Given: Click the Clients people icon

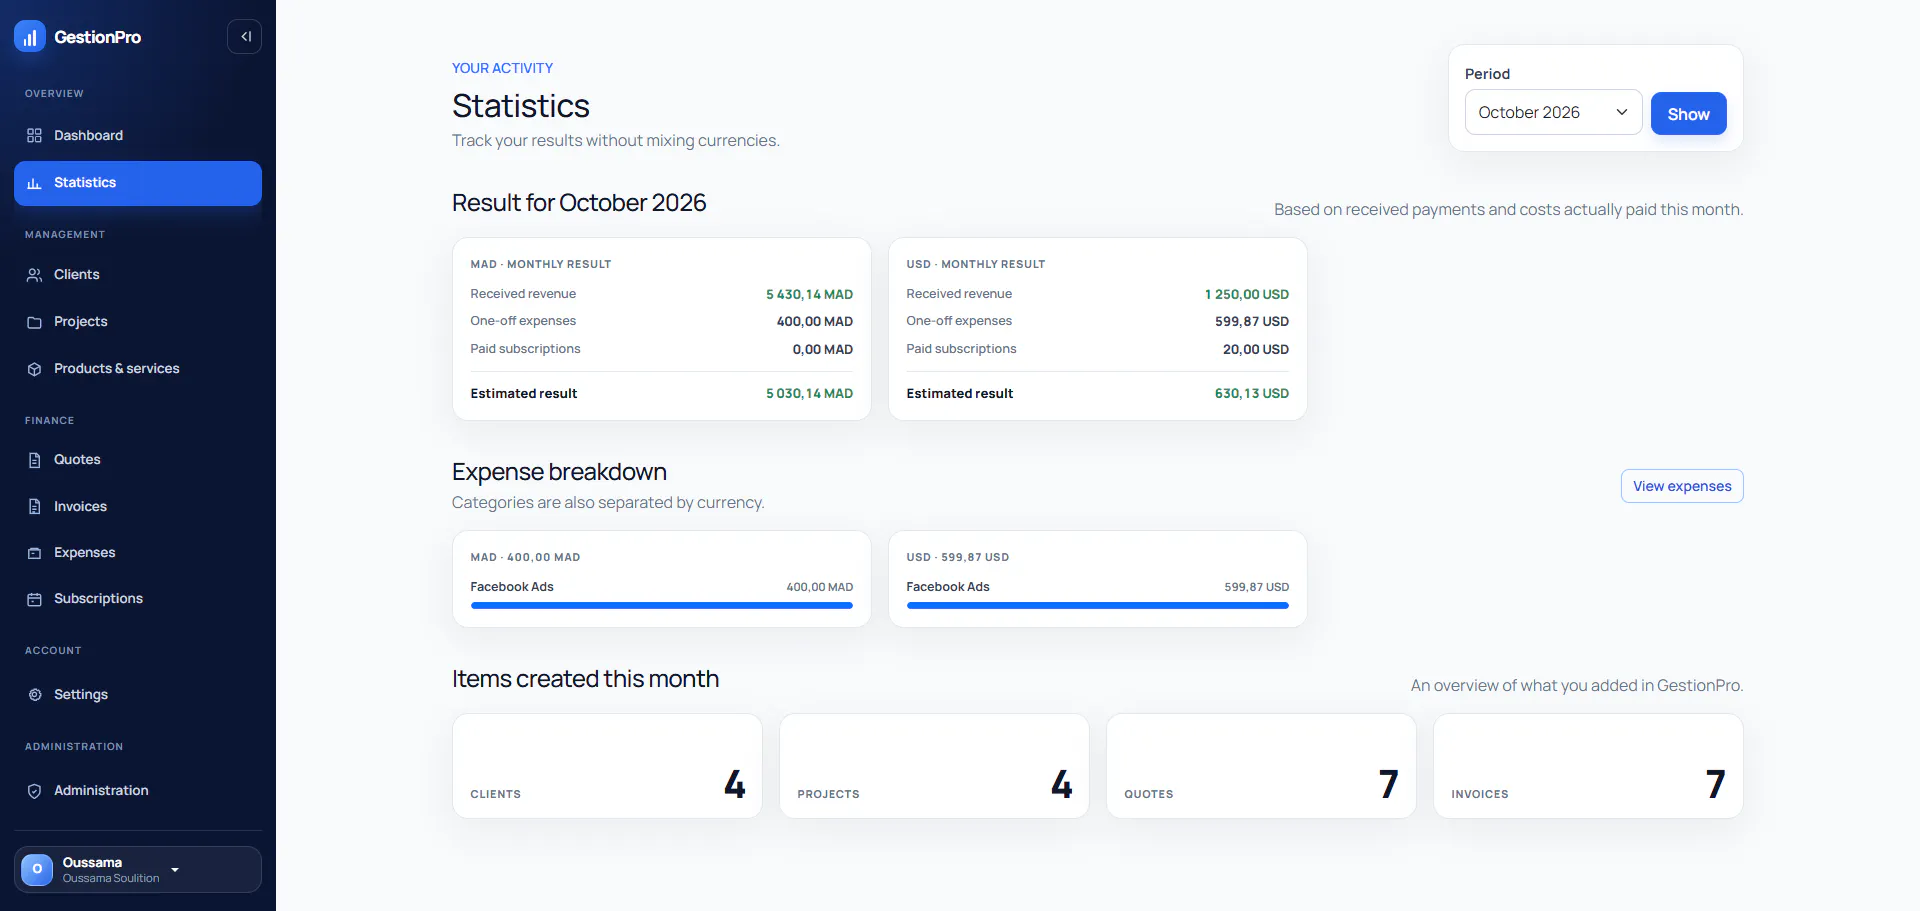Looking at the screenshot, I should 34,275.
